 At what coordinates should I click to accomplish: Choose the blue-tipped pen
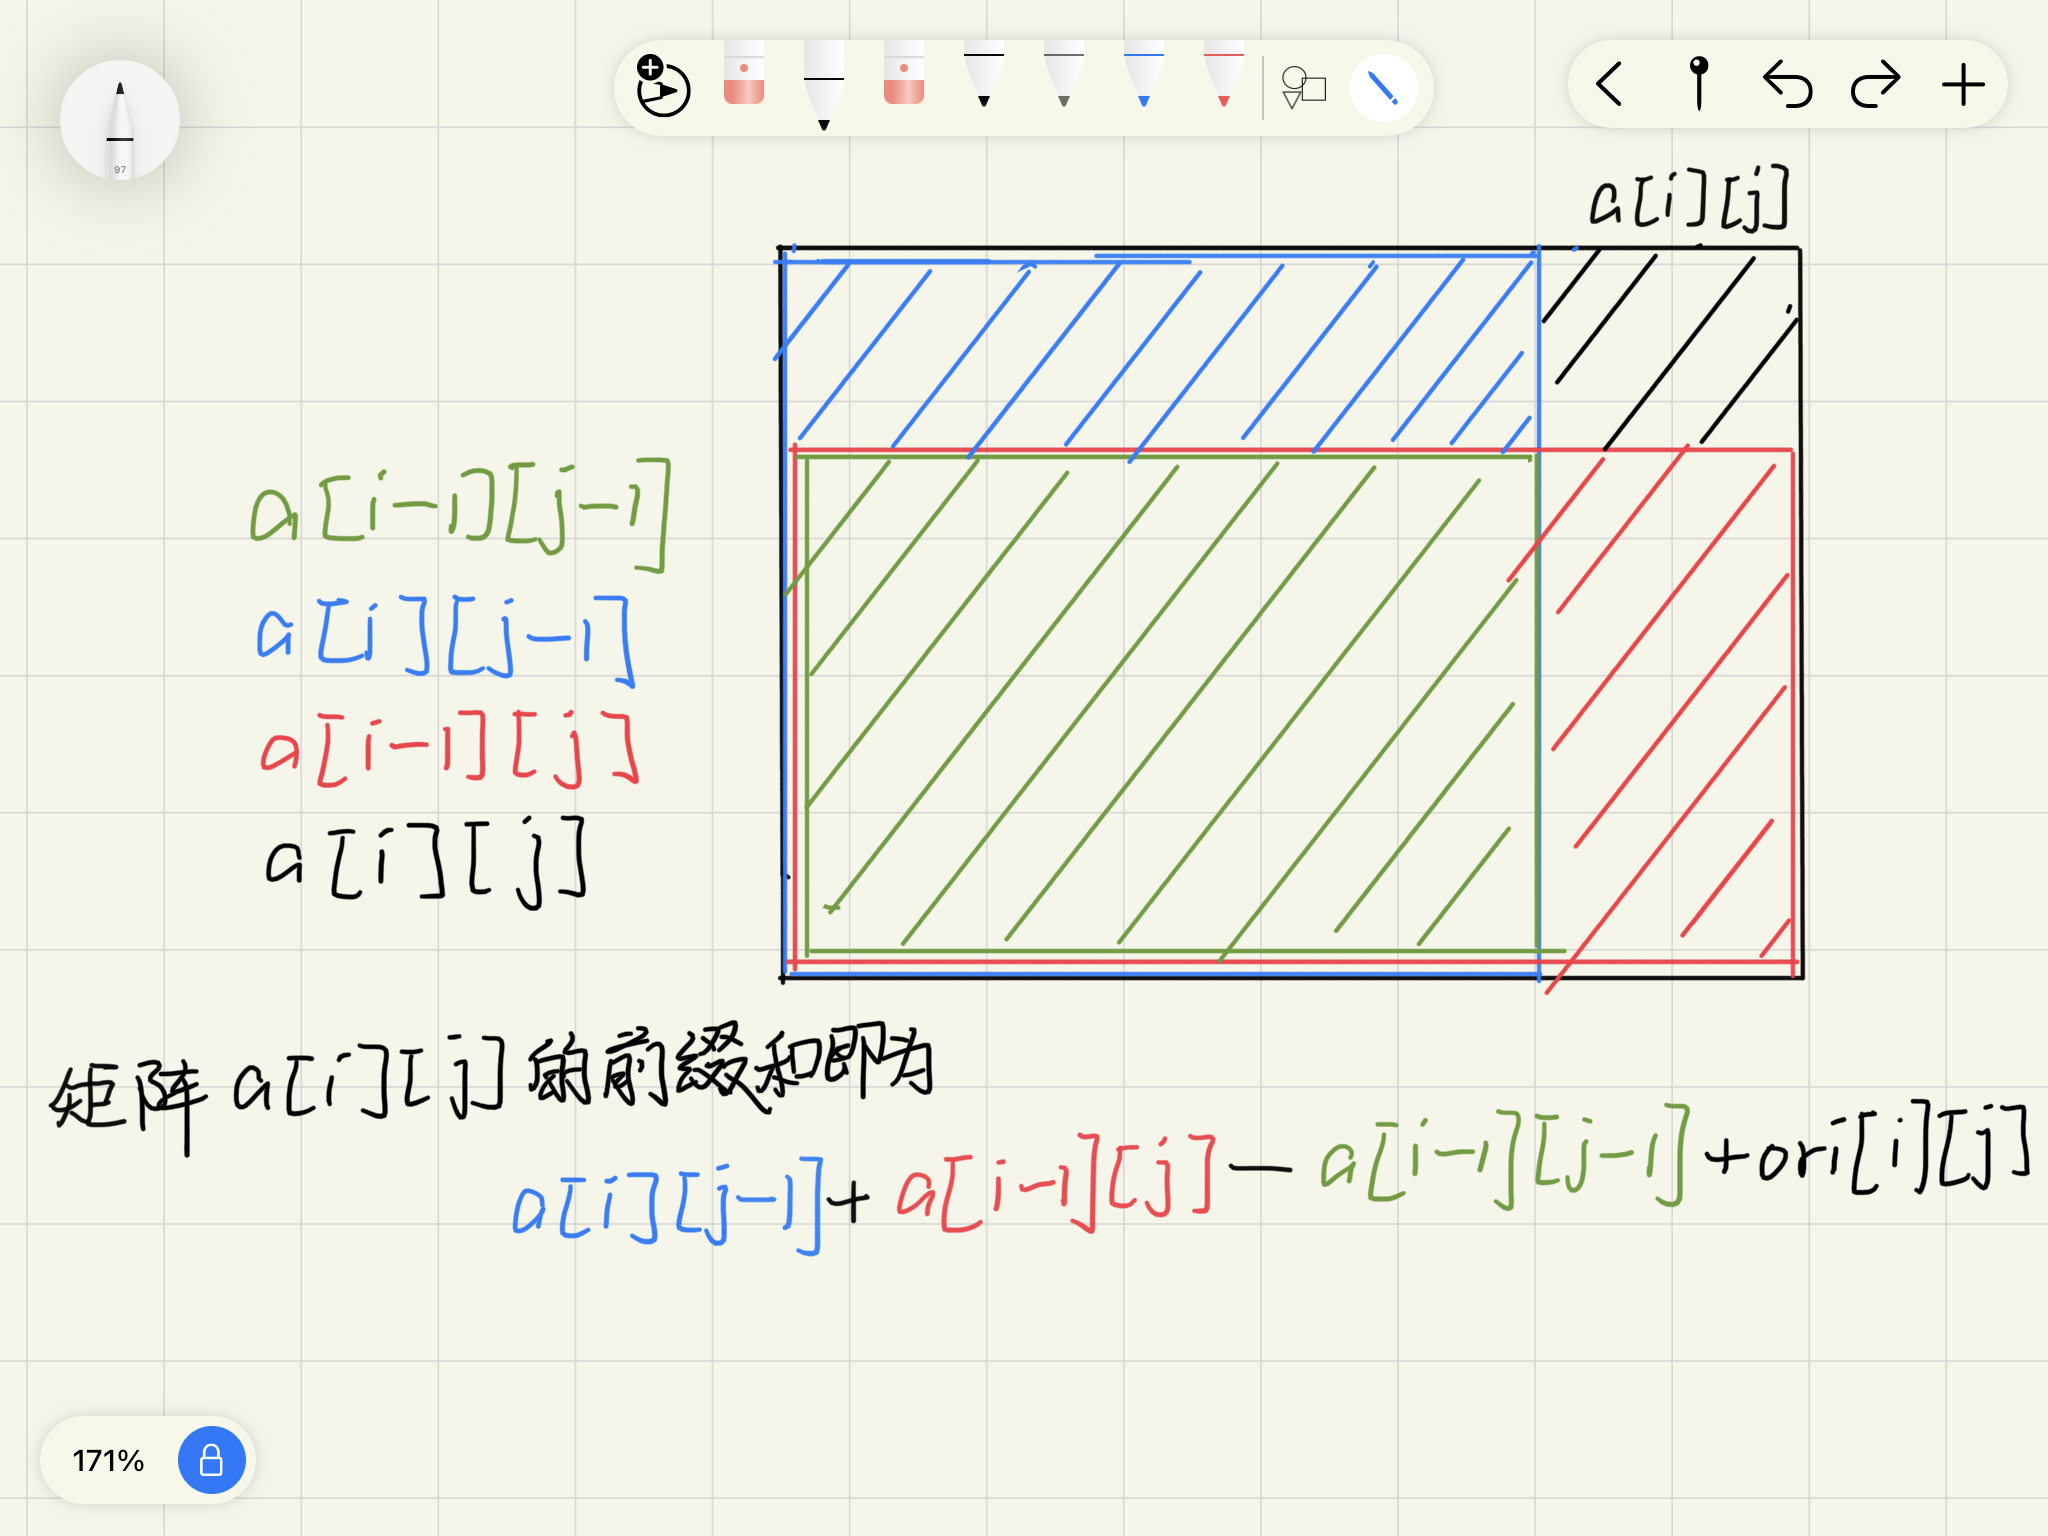1144,78
